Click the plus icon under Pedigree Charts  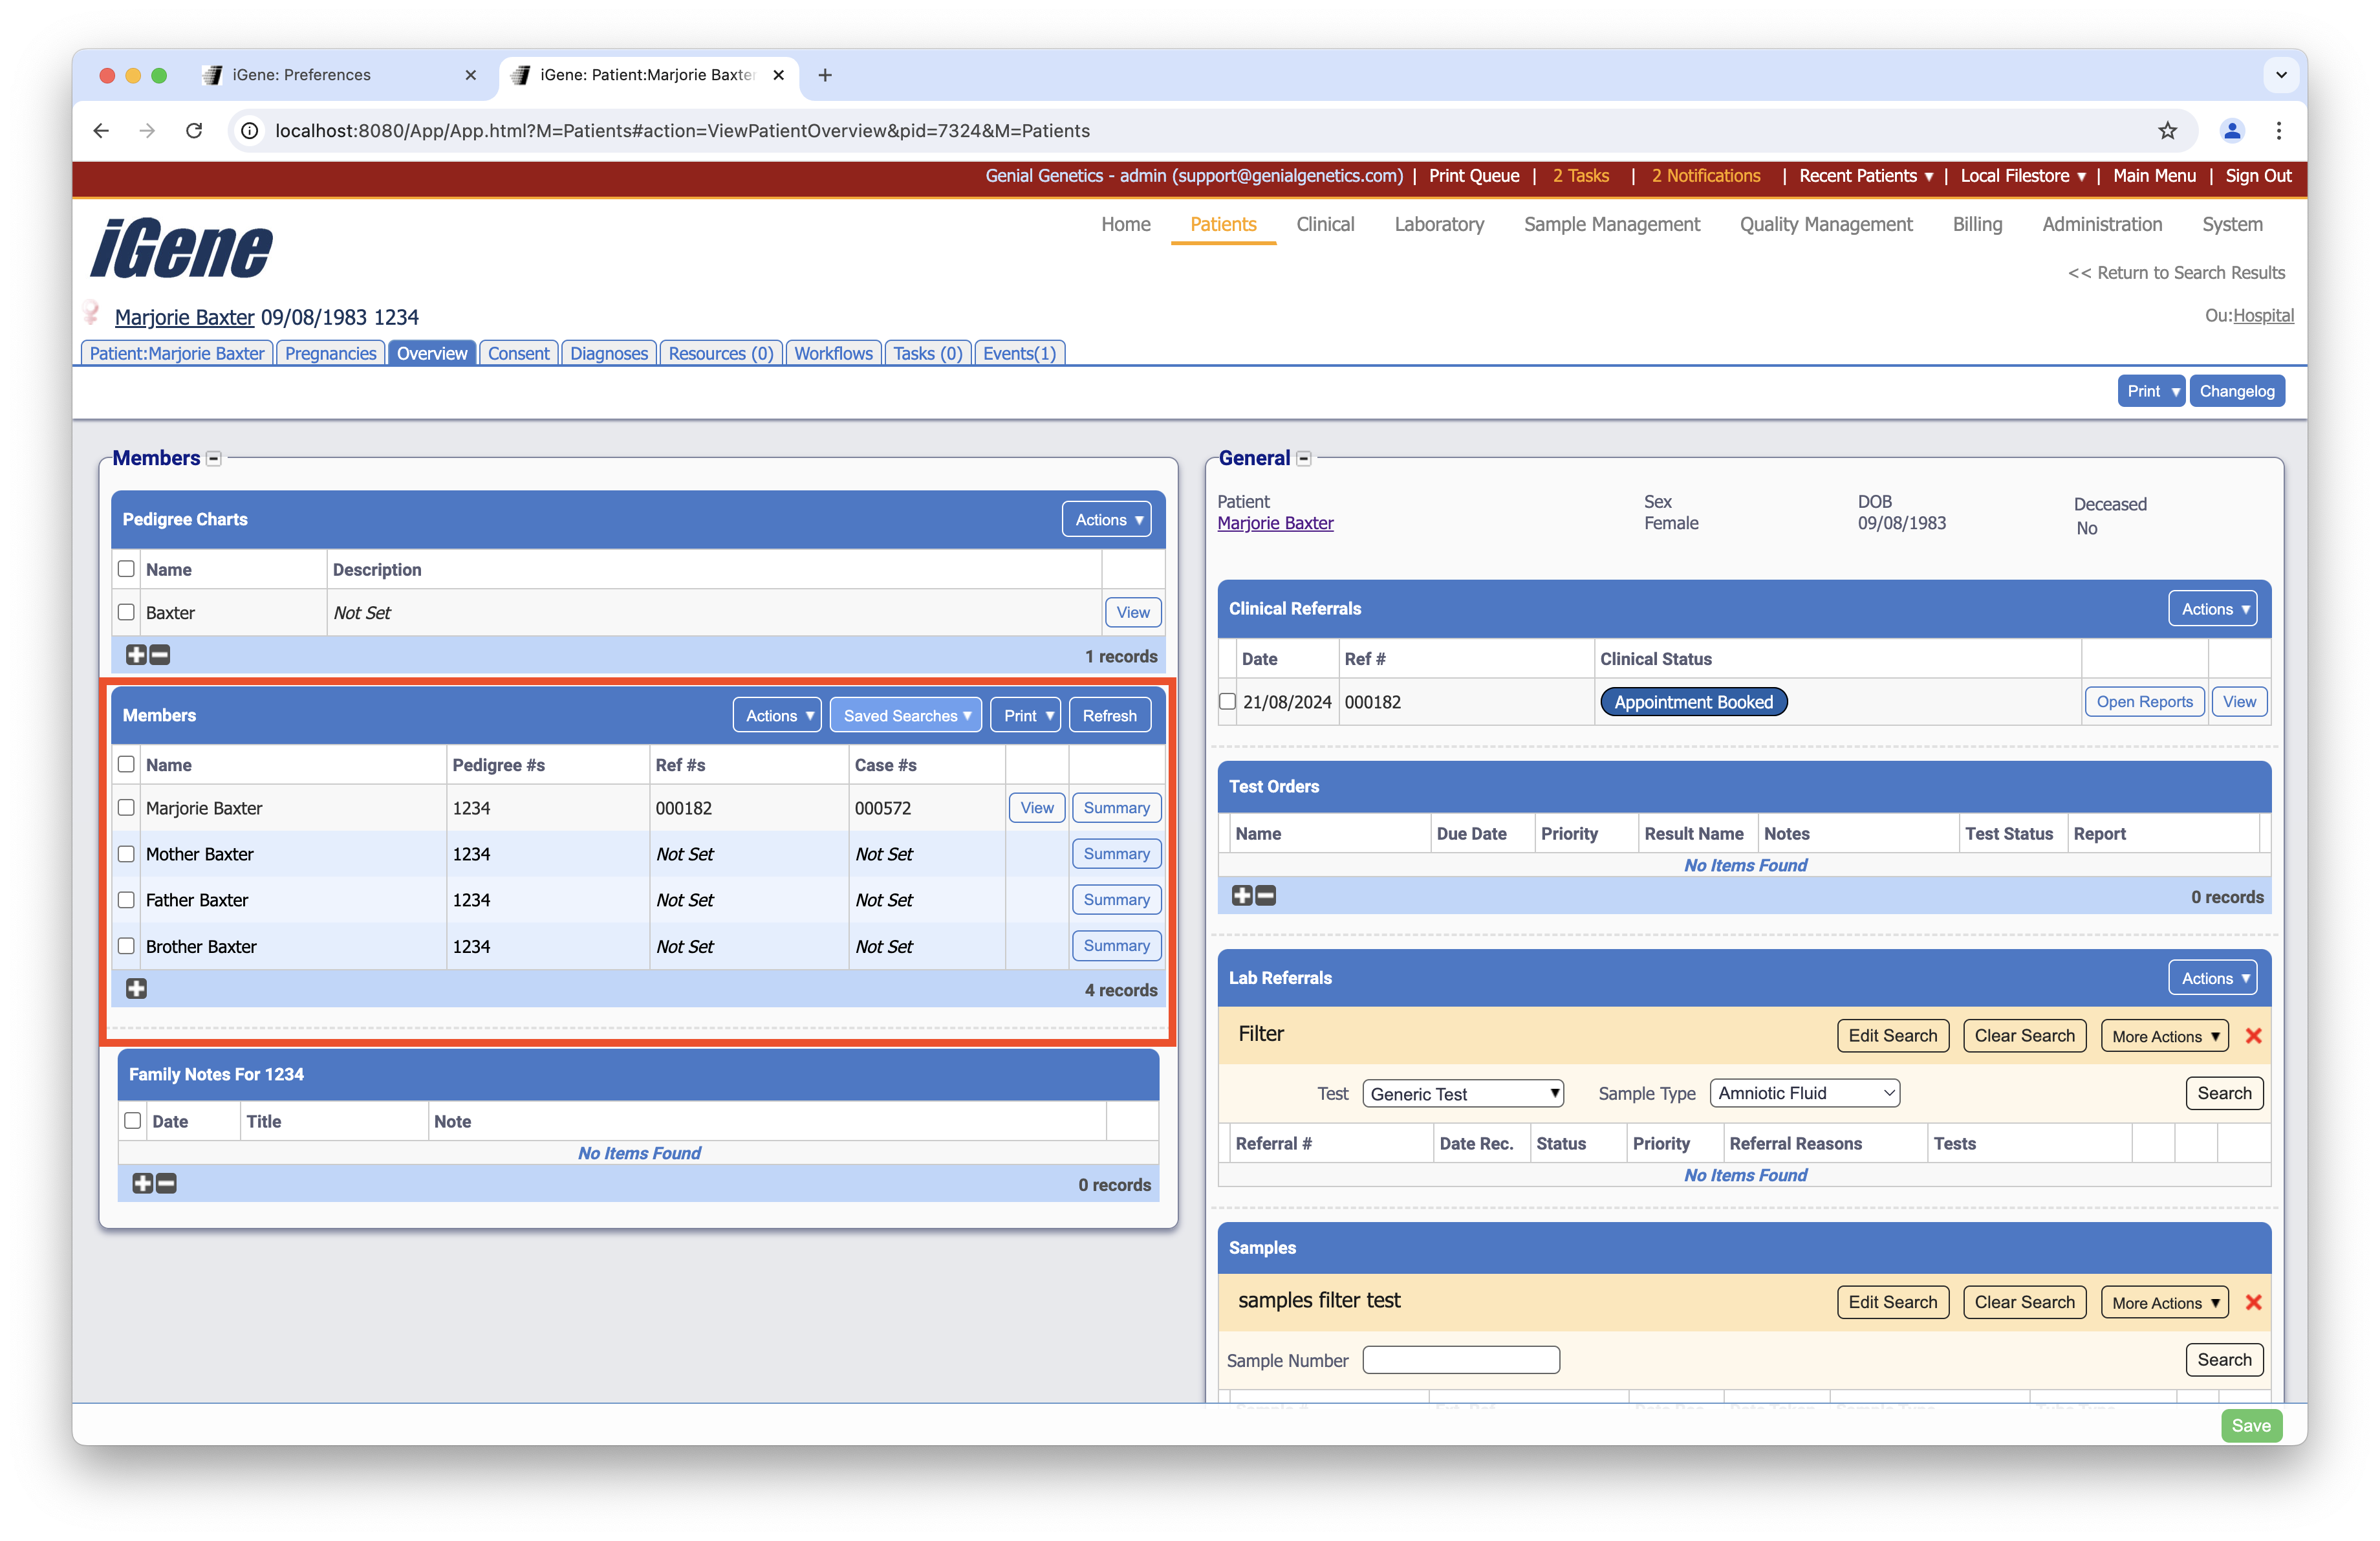coord(136,655)
